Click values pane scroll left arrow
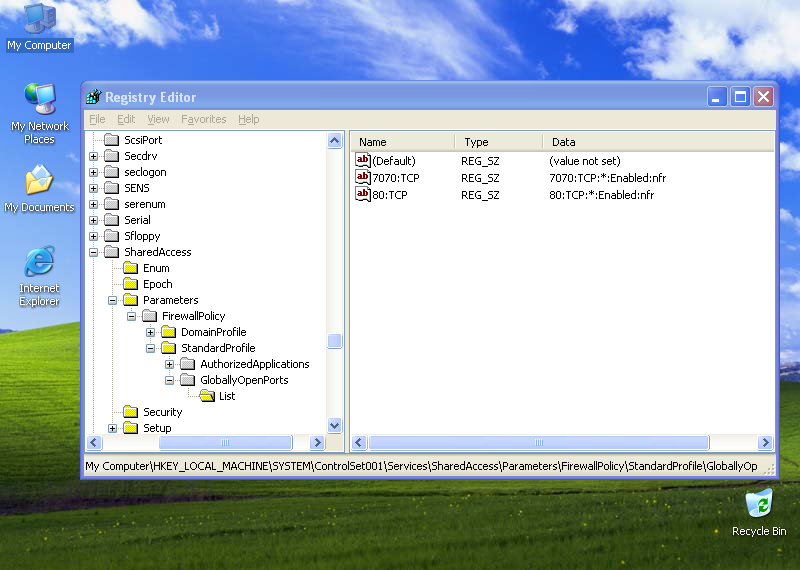The height and width of the screenshot is (570, 800). pyautogui.click(x=359, y=442)
